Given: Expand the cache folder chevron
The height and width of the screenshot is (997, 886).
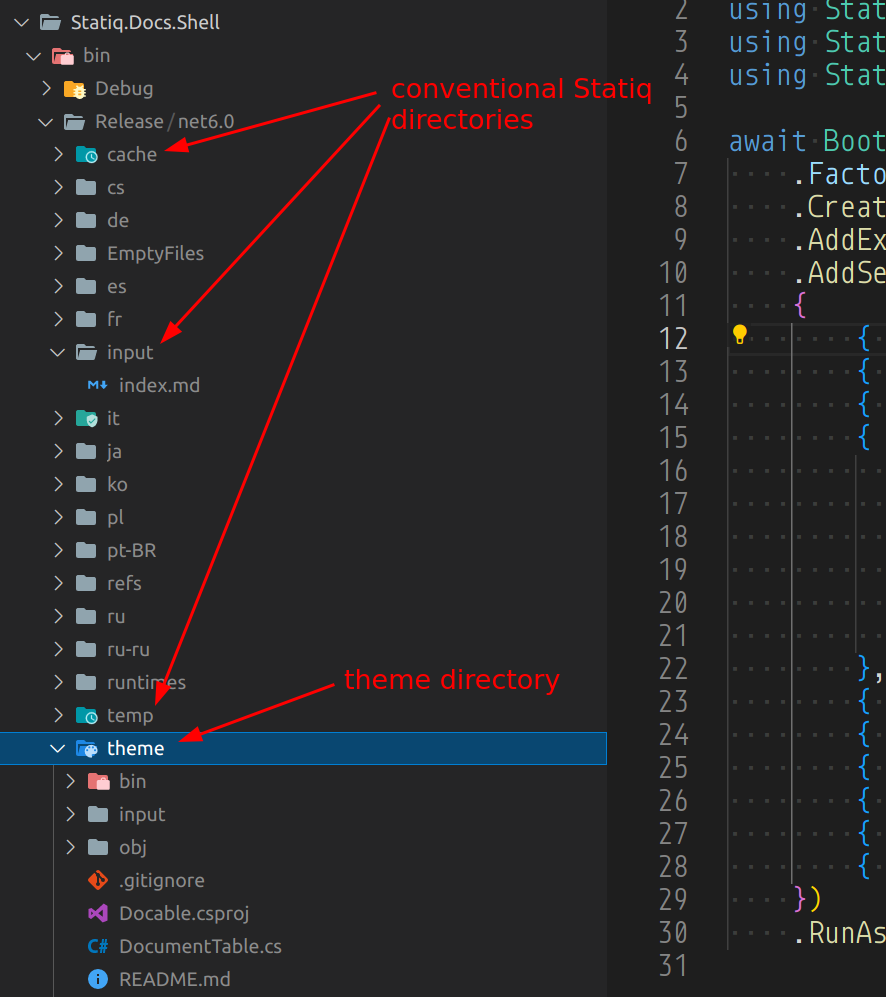Looking at the screenshot, I should [59, 155].
